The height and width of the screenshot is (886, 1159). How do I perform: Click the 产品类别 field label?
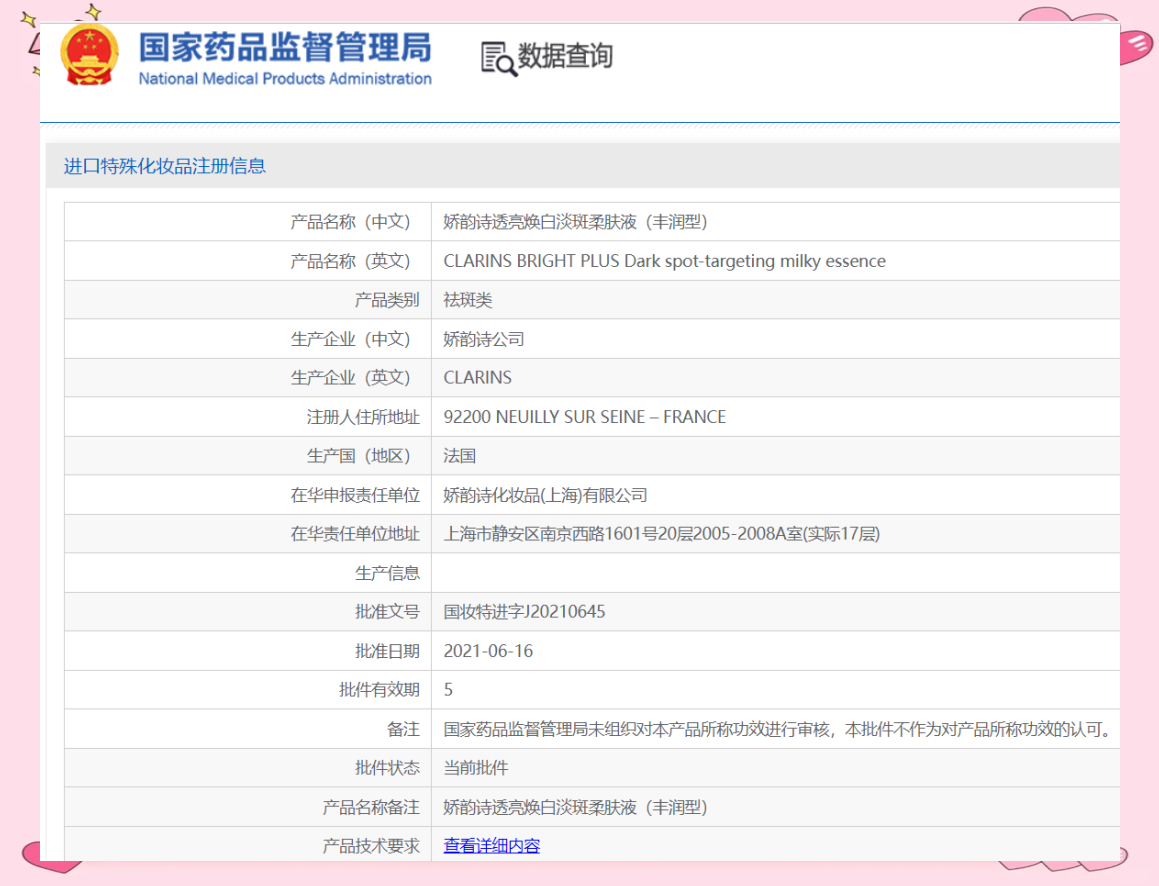coord(387,300)
